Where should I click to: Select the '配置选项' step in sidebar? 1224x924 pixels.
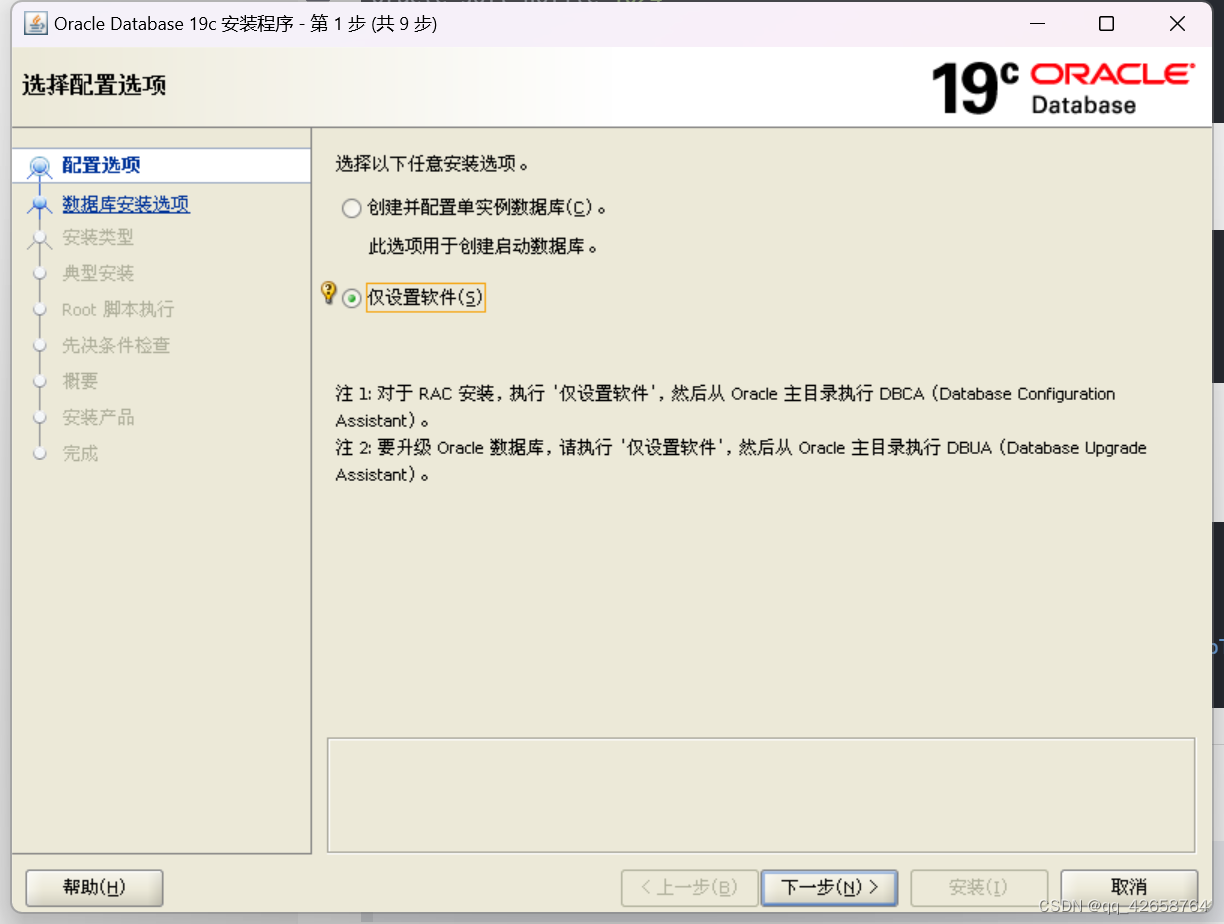coord(101,165)
